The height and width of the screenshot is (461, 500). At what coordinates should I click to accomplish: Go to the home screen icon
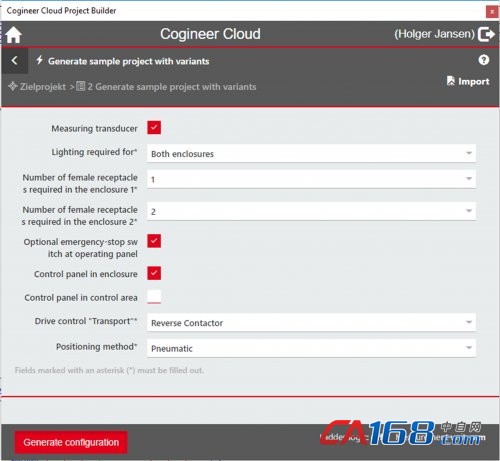[x=14, y=35]
